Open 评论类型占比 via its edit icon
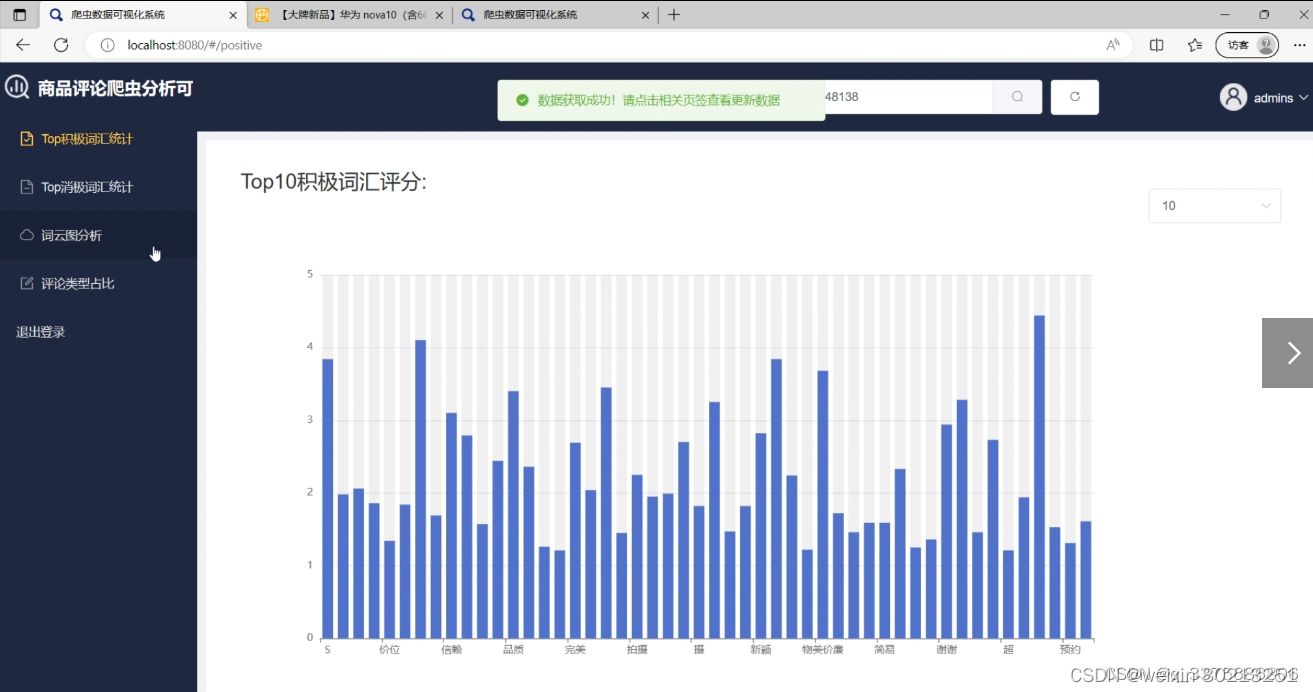Image resolution: width=1313 pixels, height=692 pixels. [x=26, y=283]
